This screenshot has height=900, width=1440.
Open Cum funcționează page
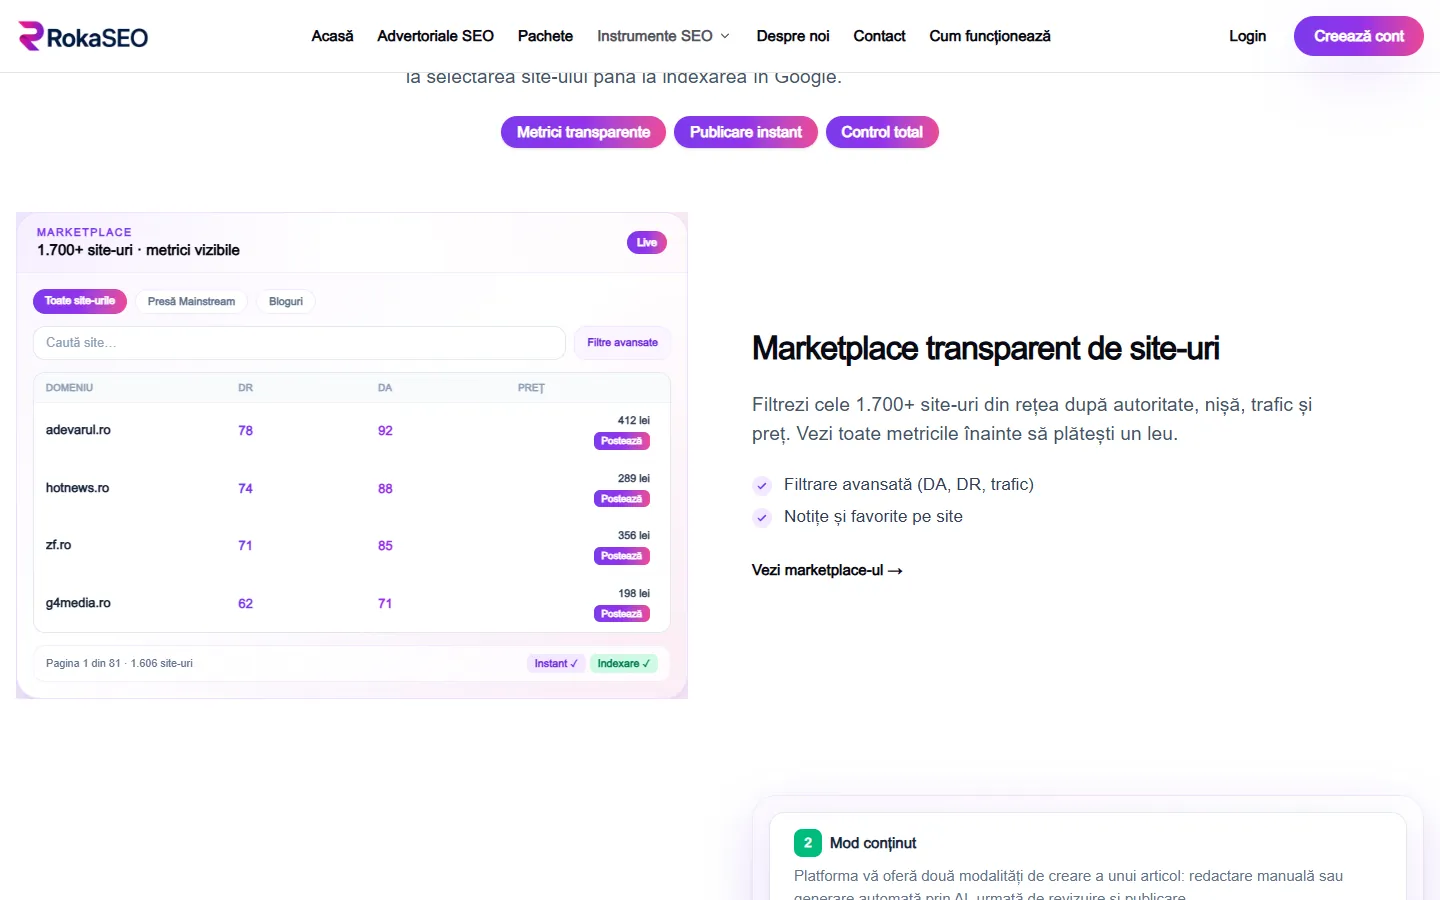(x=990, y=36)
